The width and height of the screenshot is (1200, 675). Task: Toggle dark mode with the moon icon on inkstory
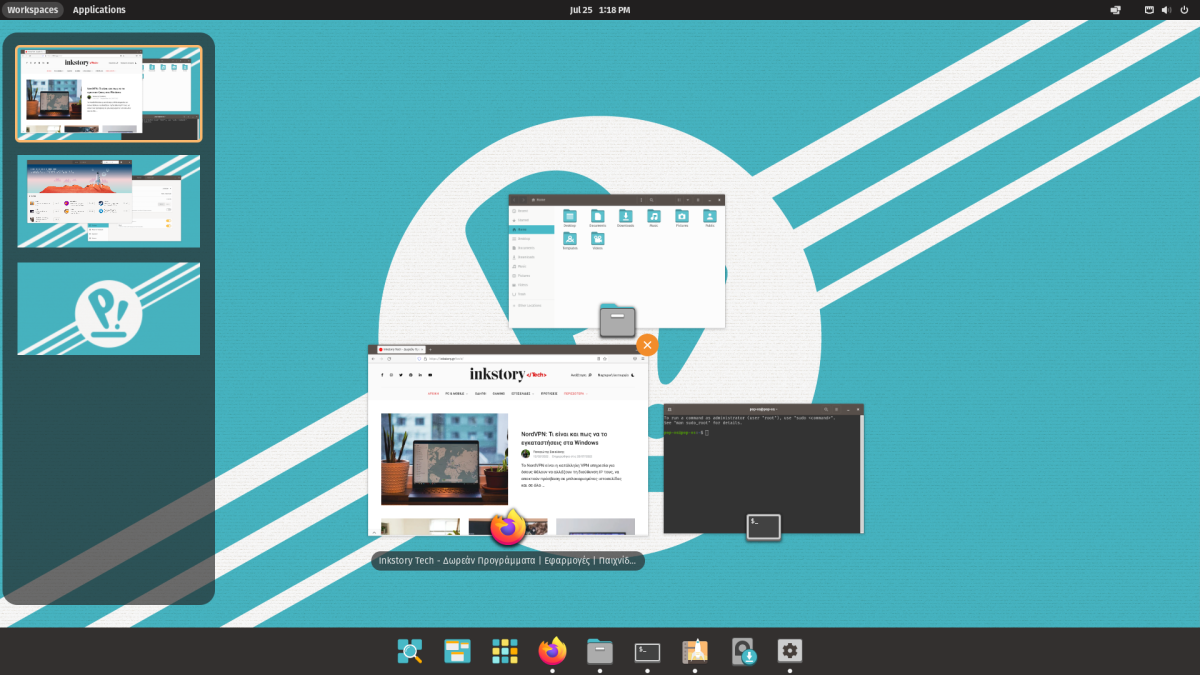pyautogui.click(x=633, y=375)
